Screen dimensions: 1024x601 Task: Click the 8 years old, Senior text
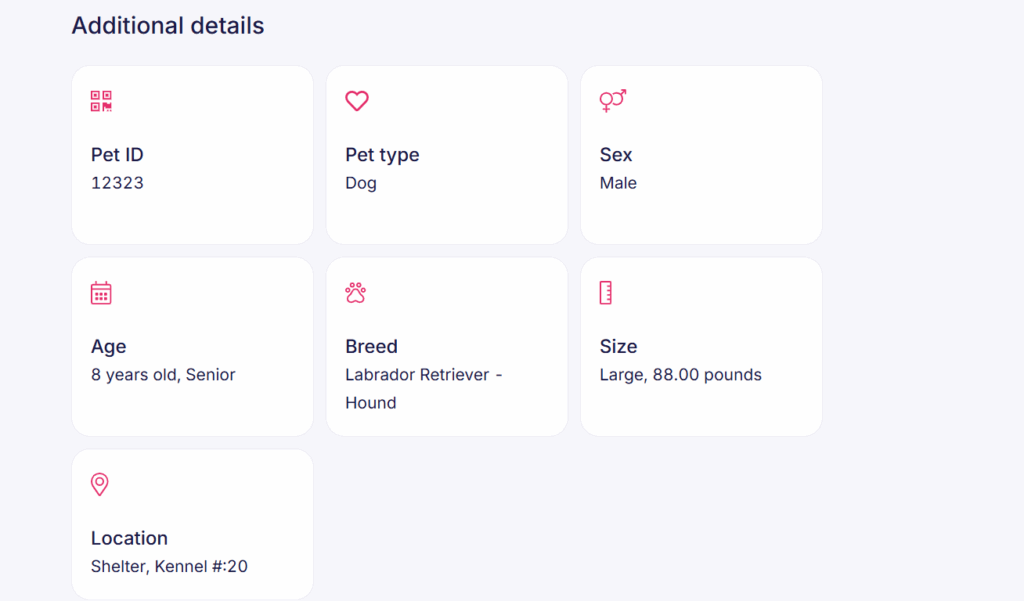click(x=163, y=375)
